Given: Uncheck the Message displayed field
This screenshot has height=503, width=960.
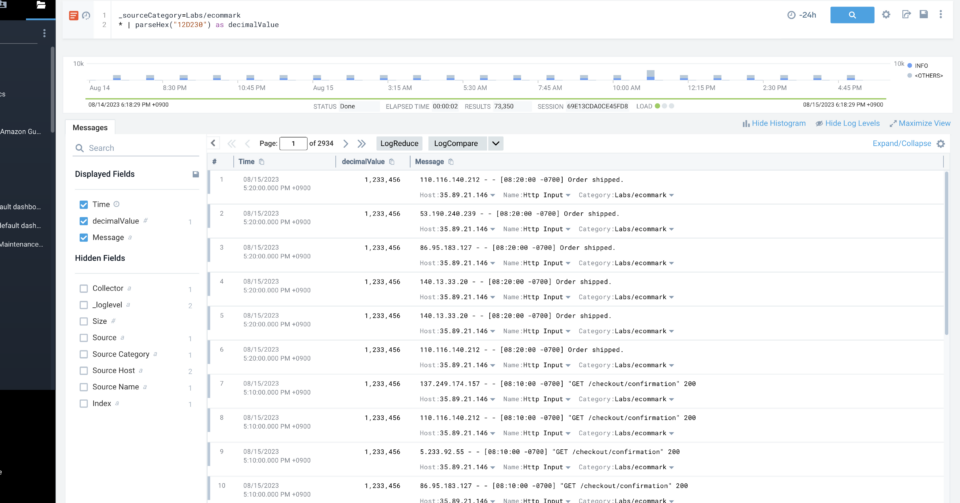Looking at the screenshot, I should pyautogui.click(x=84, y=237).
